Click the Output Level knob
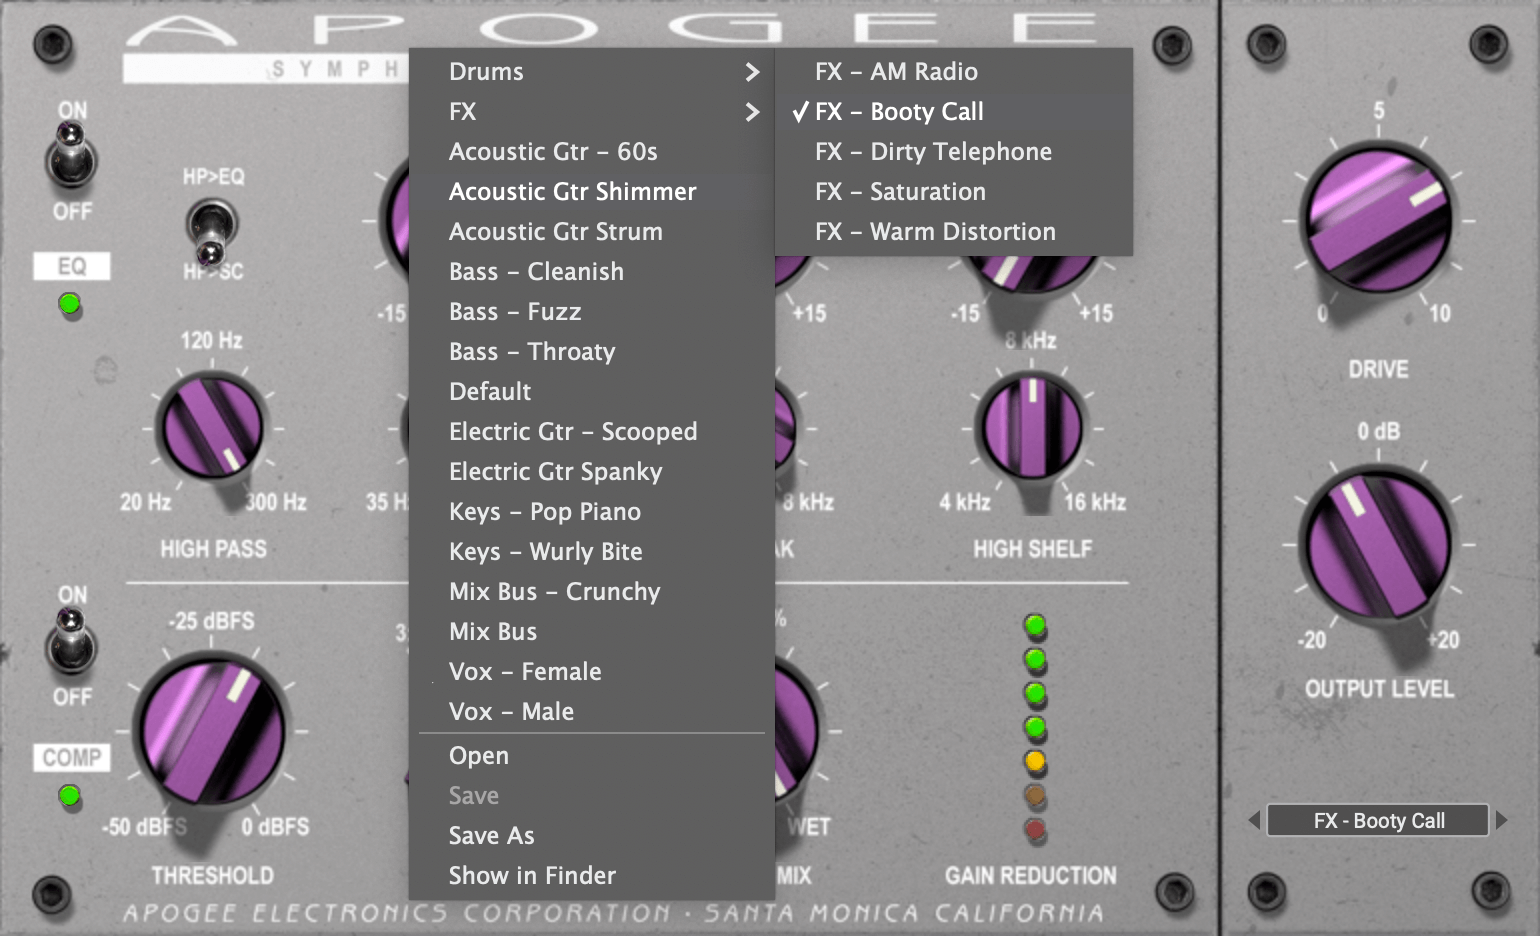 tap(1378, 545)
